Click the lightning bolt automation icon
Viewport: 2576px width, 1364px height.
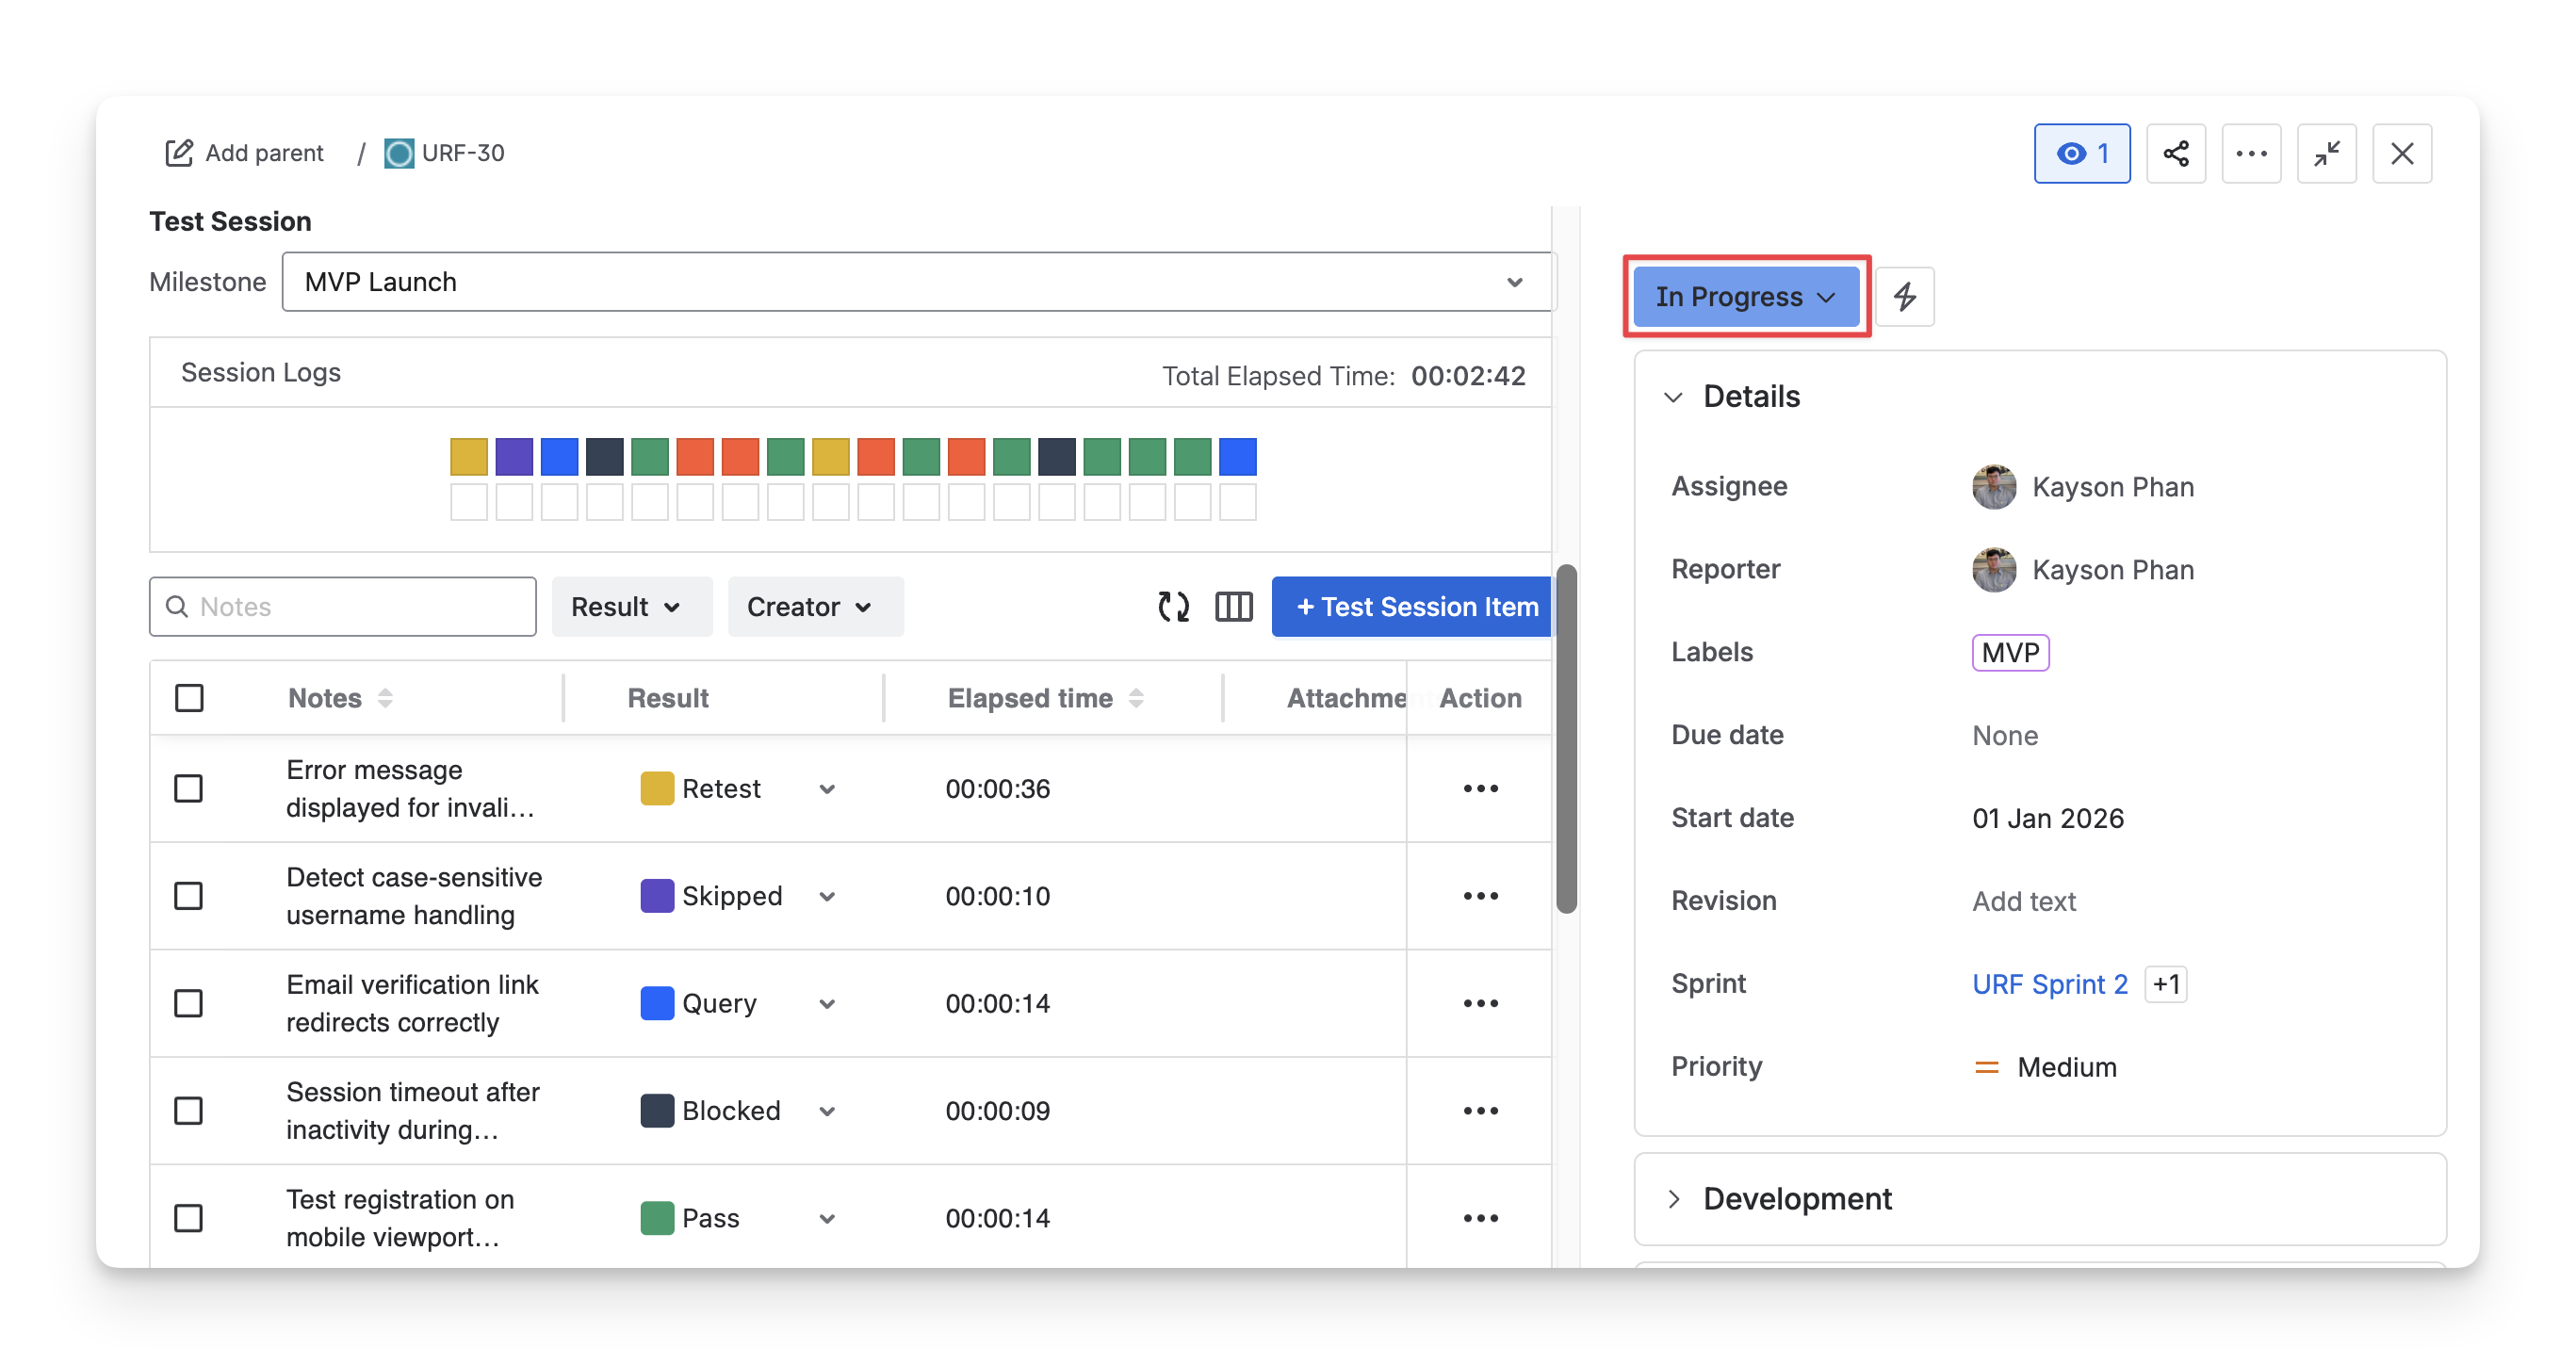click(1904, 297)
